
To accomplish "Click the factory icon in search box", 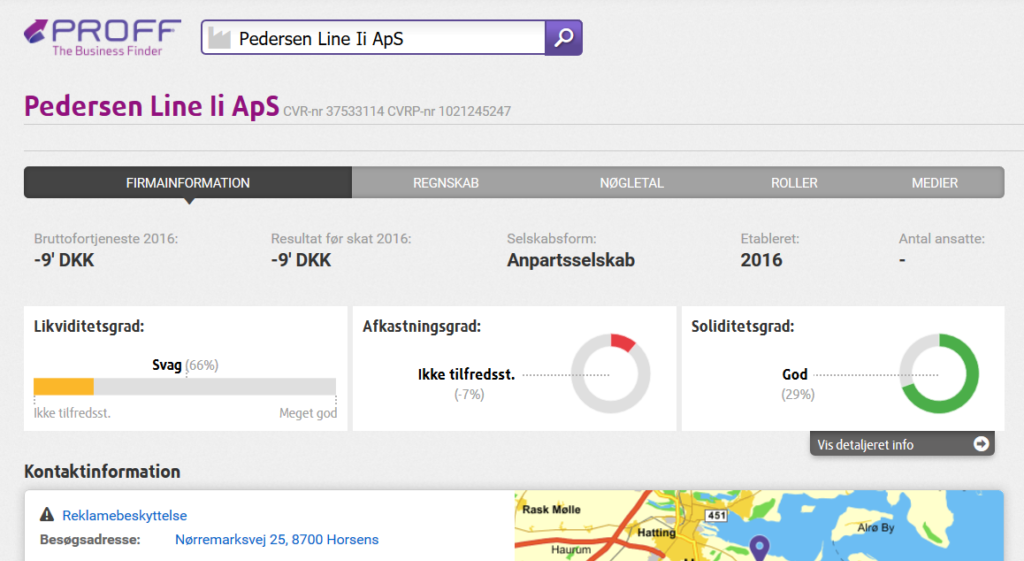I will (x=219, y=39).
